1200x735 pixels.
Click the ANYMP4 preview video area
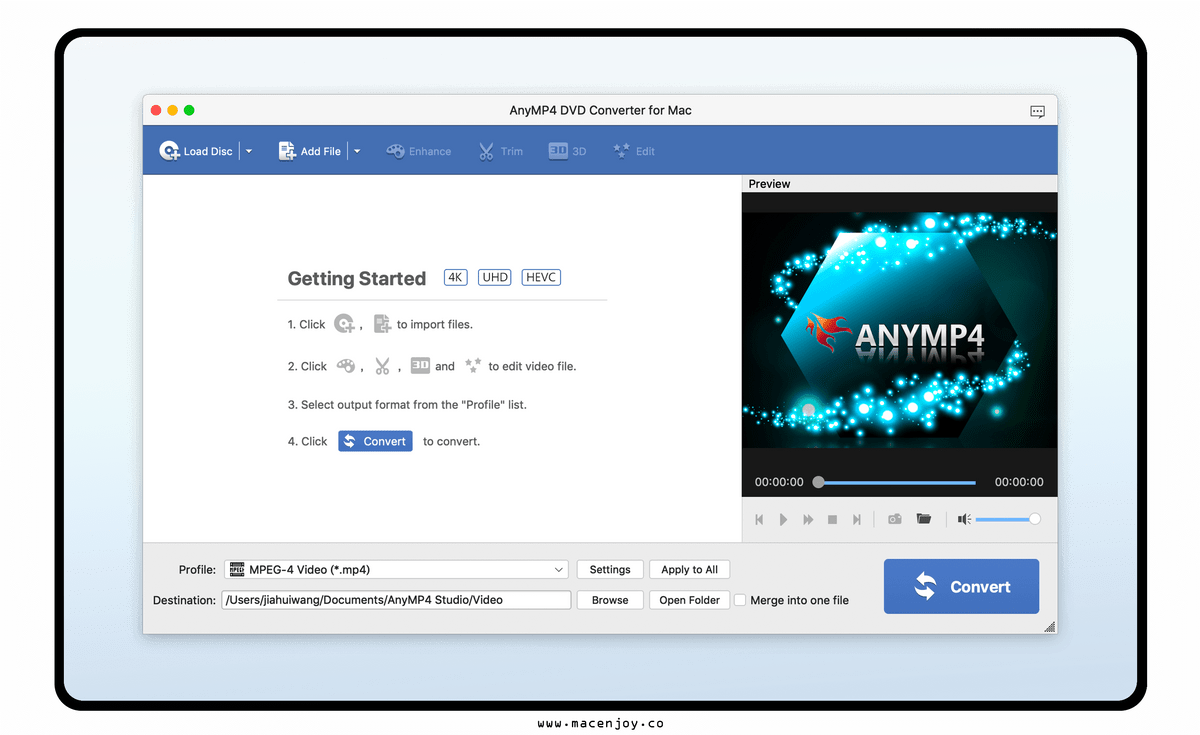pyautogui.click(x=899, y=329)
